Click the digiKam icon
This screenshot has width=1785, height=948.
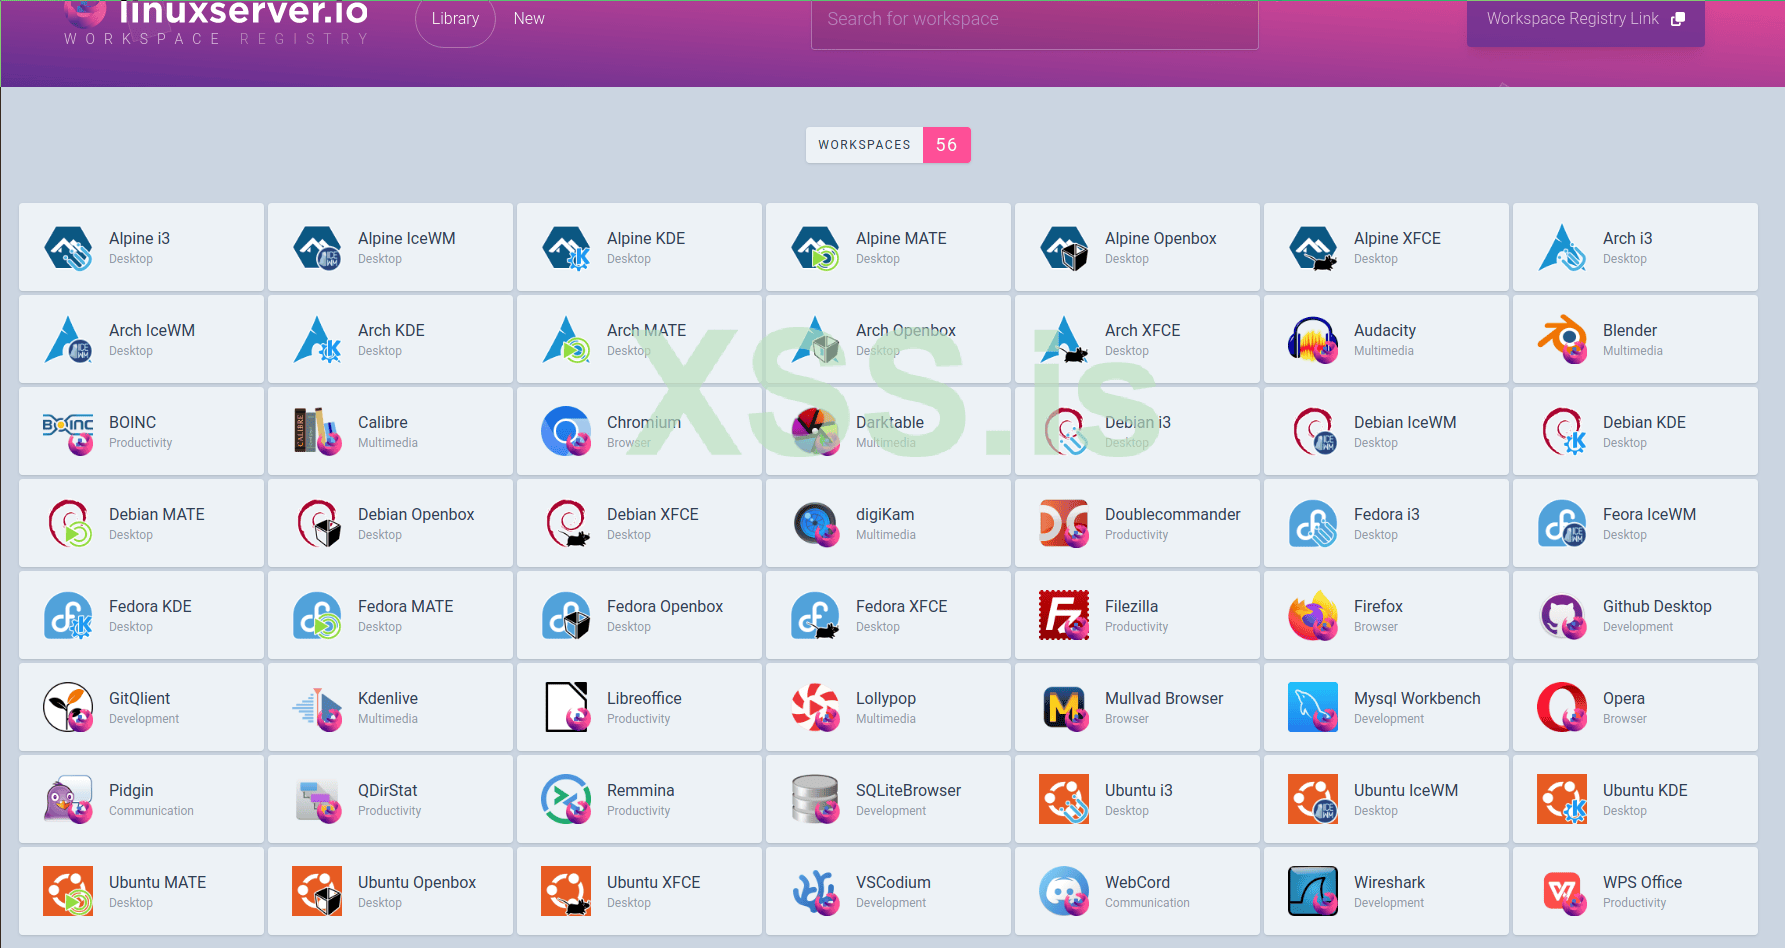[816, 524]
